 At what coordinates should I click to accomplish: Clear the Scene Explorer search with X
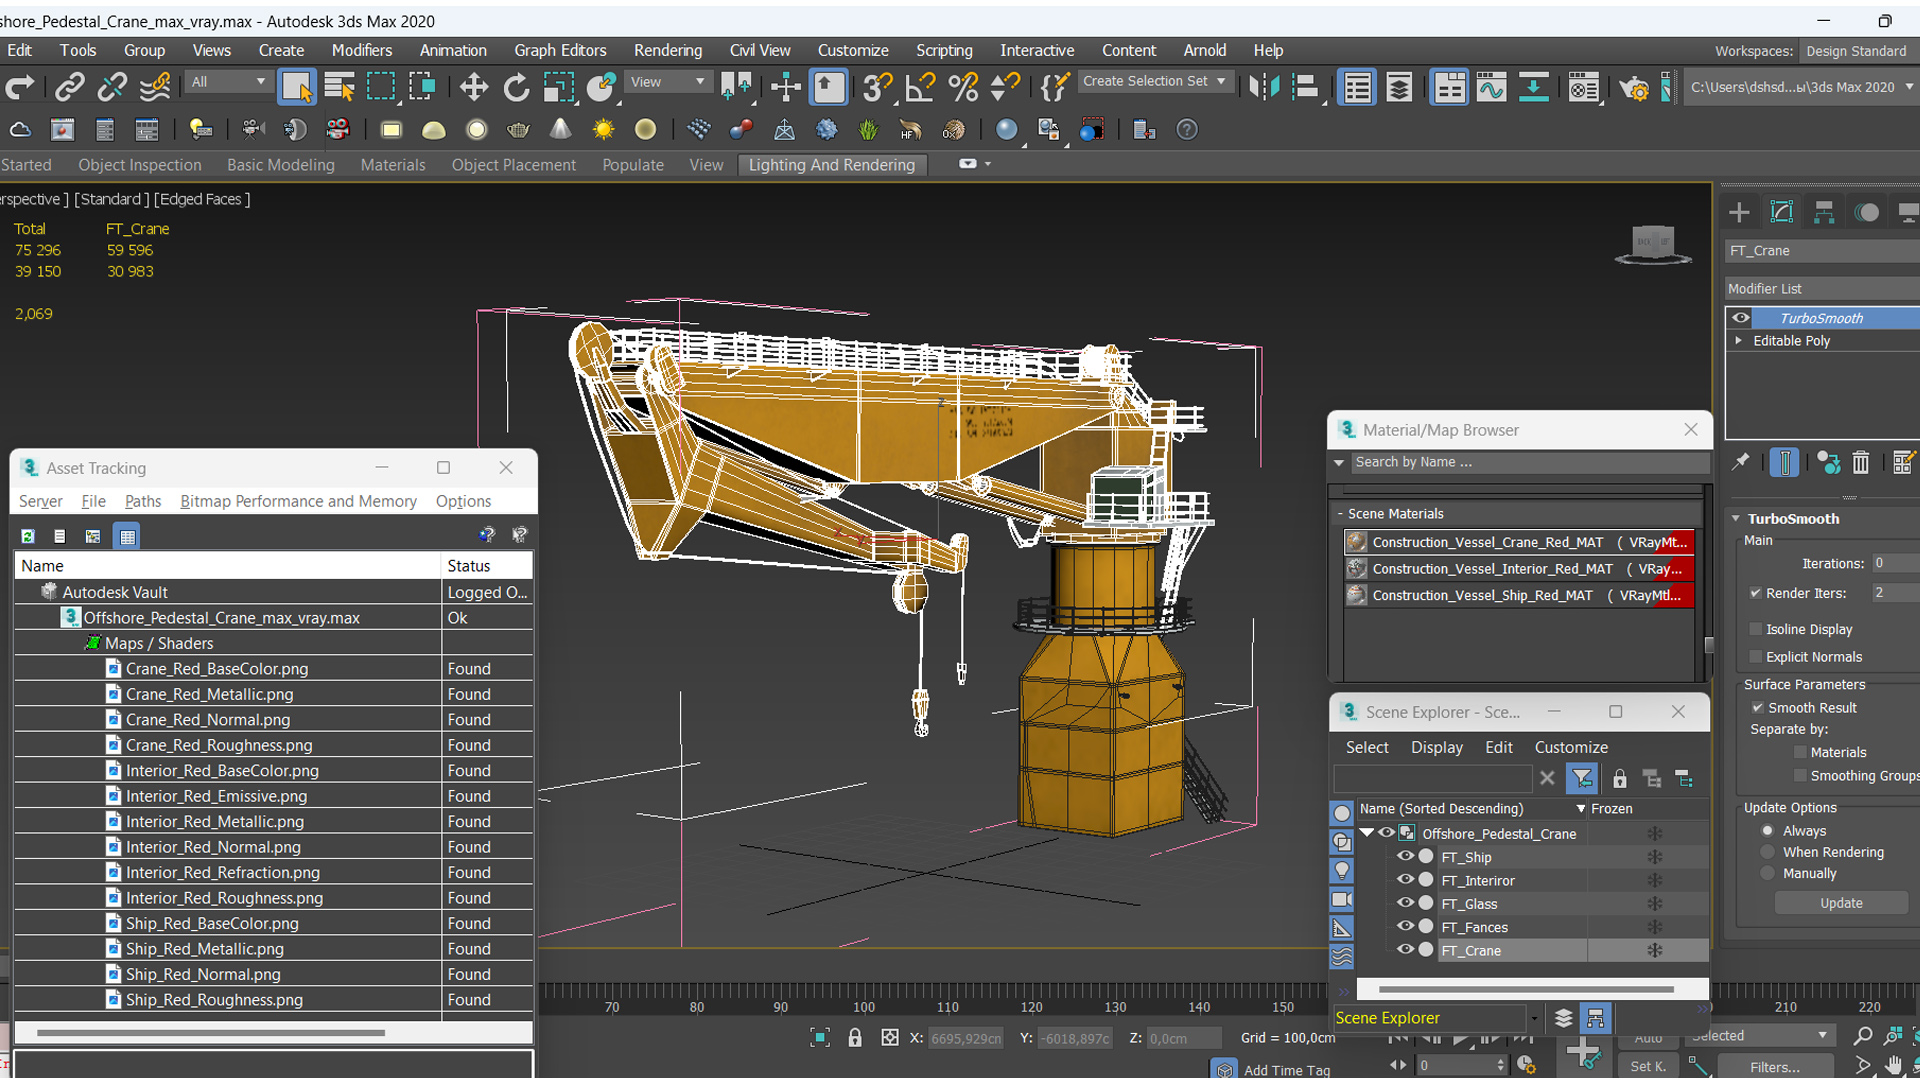[1547, 778]
